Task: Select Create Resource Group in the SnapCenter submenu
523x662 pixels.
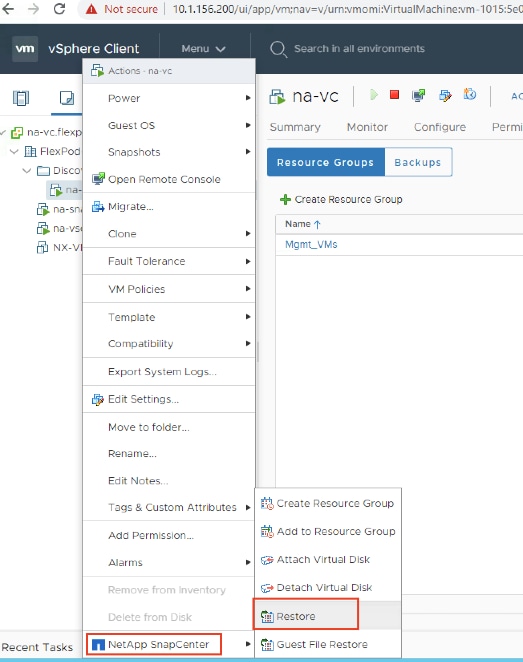Action: pos(335,503)
